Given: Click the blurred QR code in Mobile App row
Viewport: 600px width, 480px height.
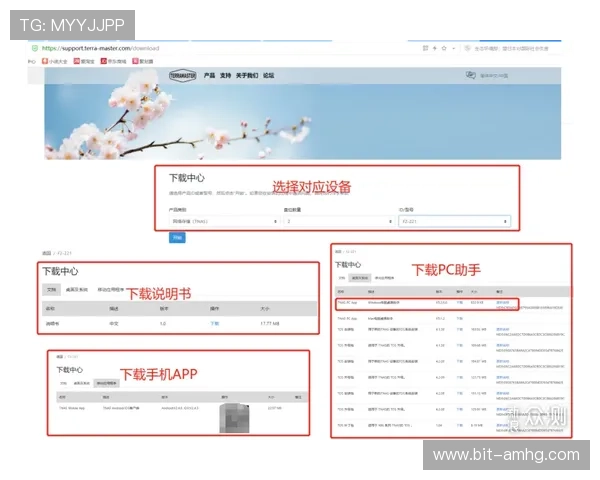Looking at the screenshot, I should [x=235, y=418].
